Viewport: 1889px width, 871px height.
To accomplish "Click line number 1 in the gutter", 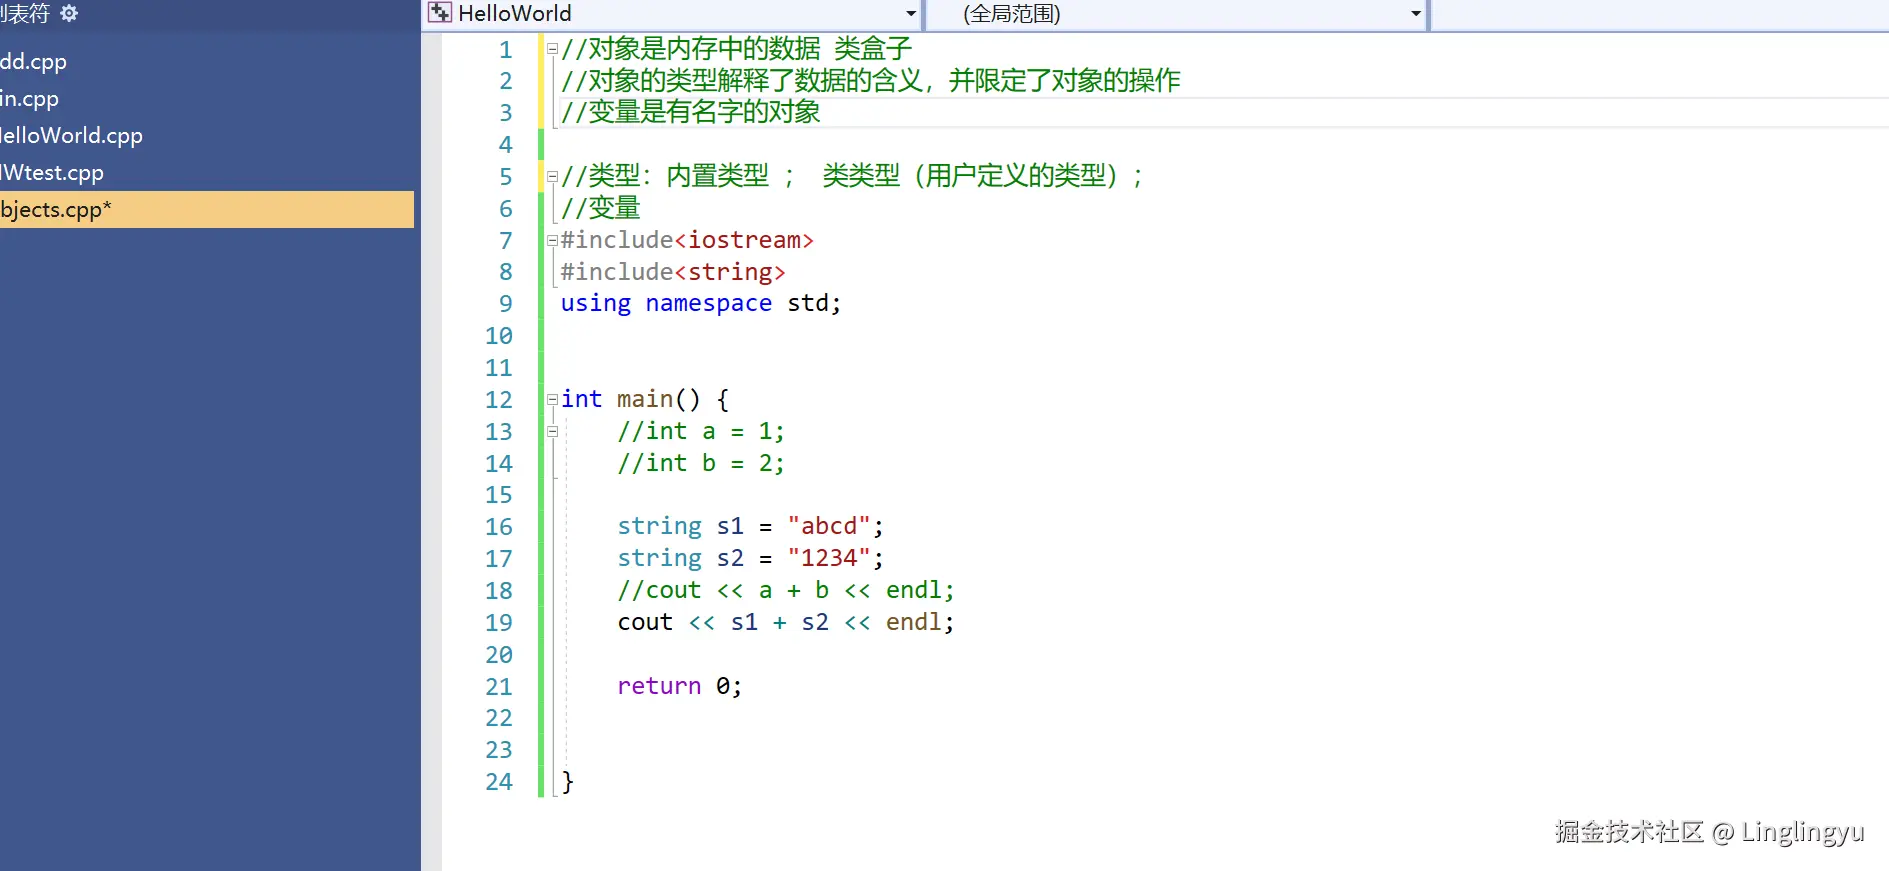I will (x=506, y=50).
